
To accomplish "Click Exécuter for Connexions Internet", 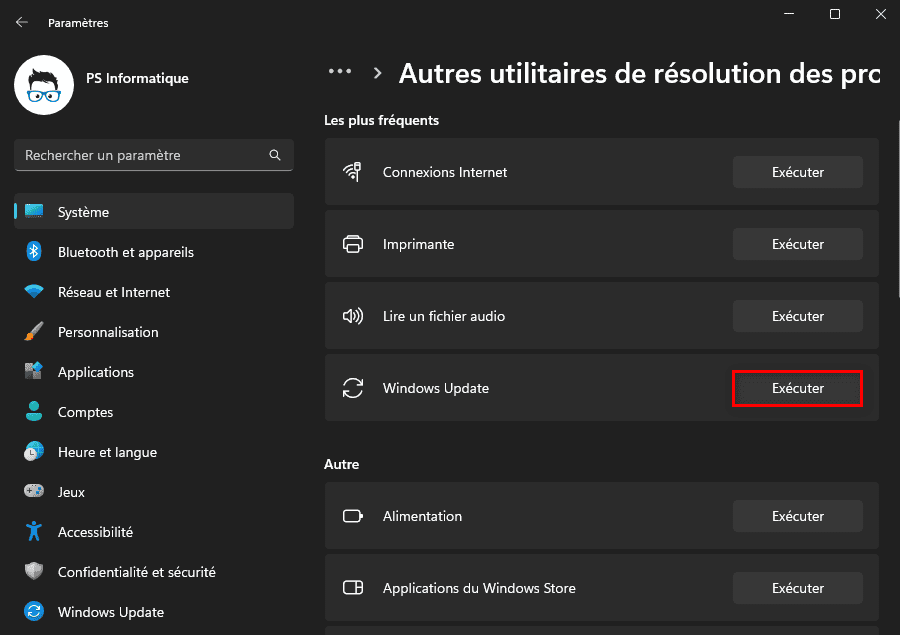I will tap(797, 171).
